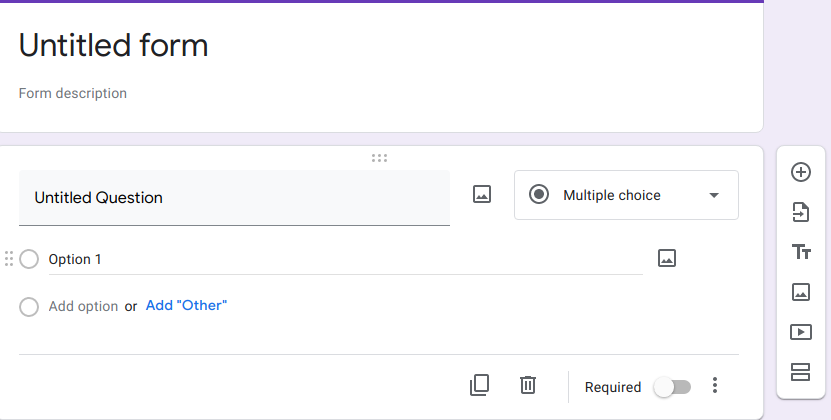Toggle the Required switch on

pos(672,387)
